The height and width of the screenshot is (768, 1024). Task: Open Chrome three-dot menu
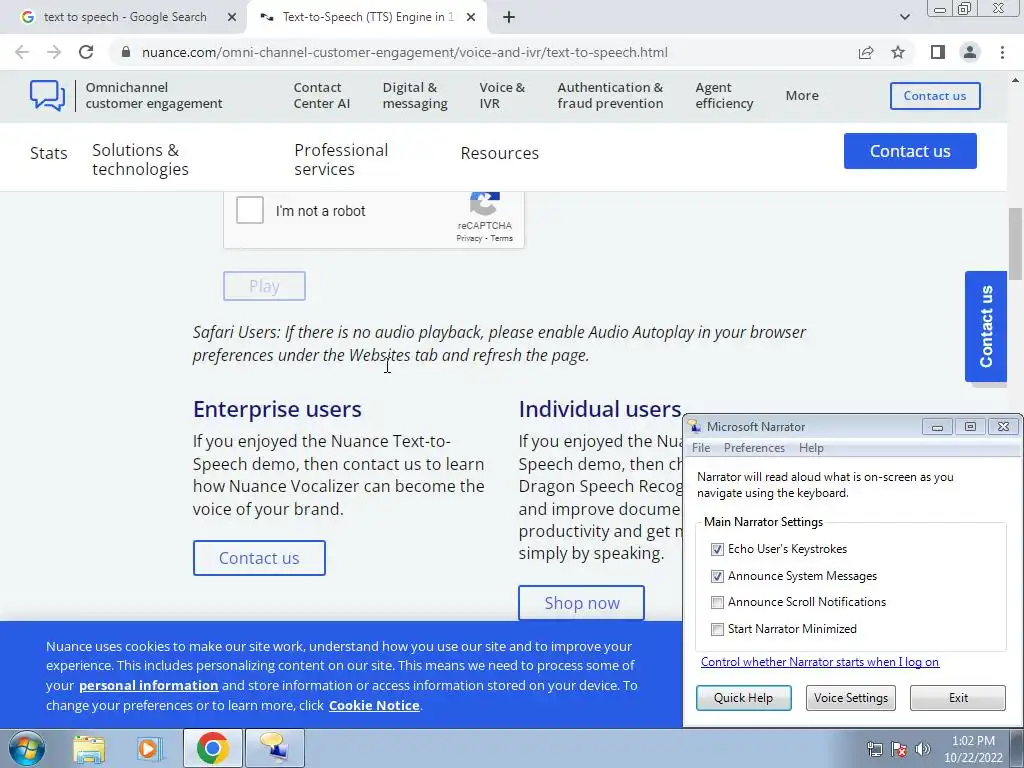point(1002,52)
